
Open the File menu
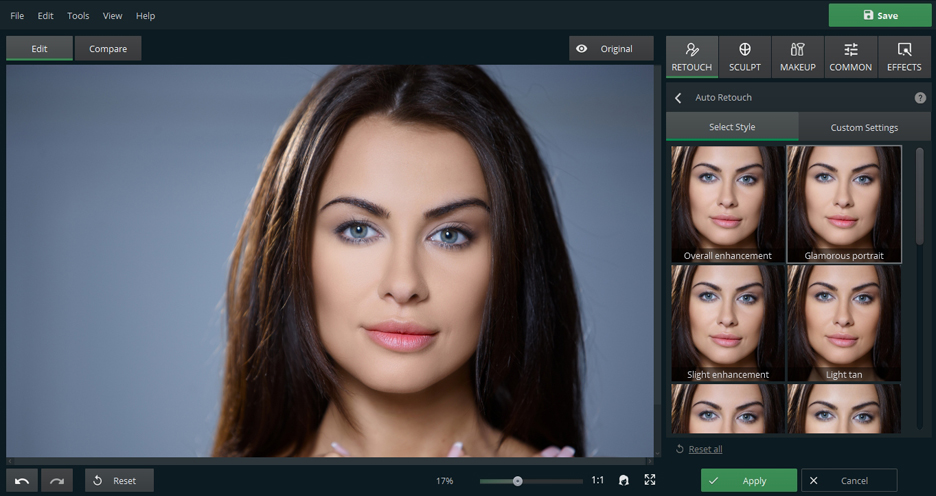point(17,16)
